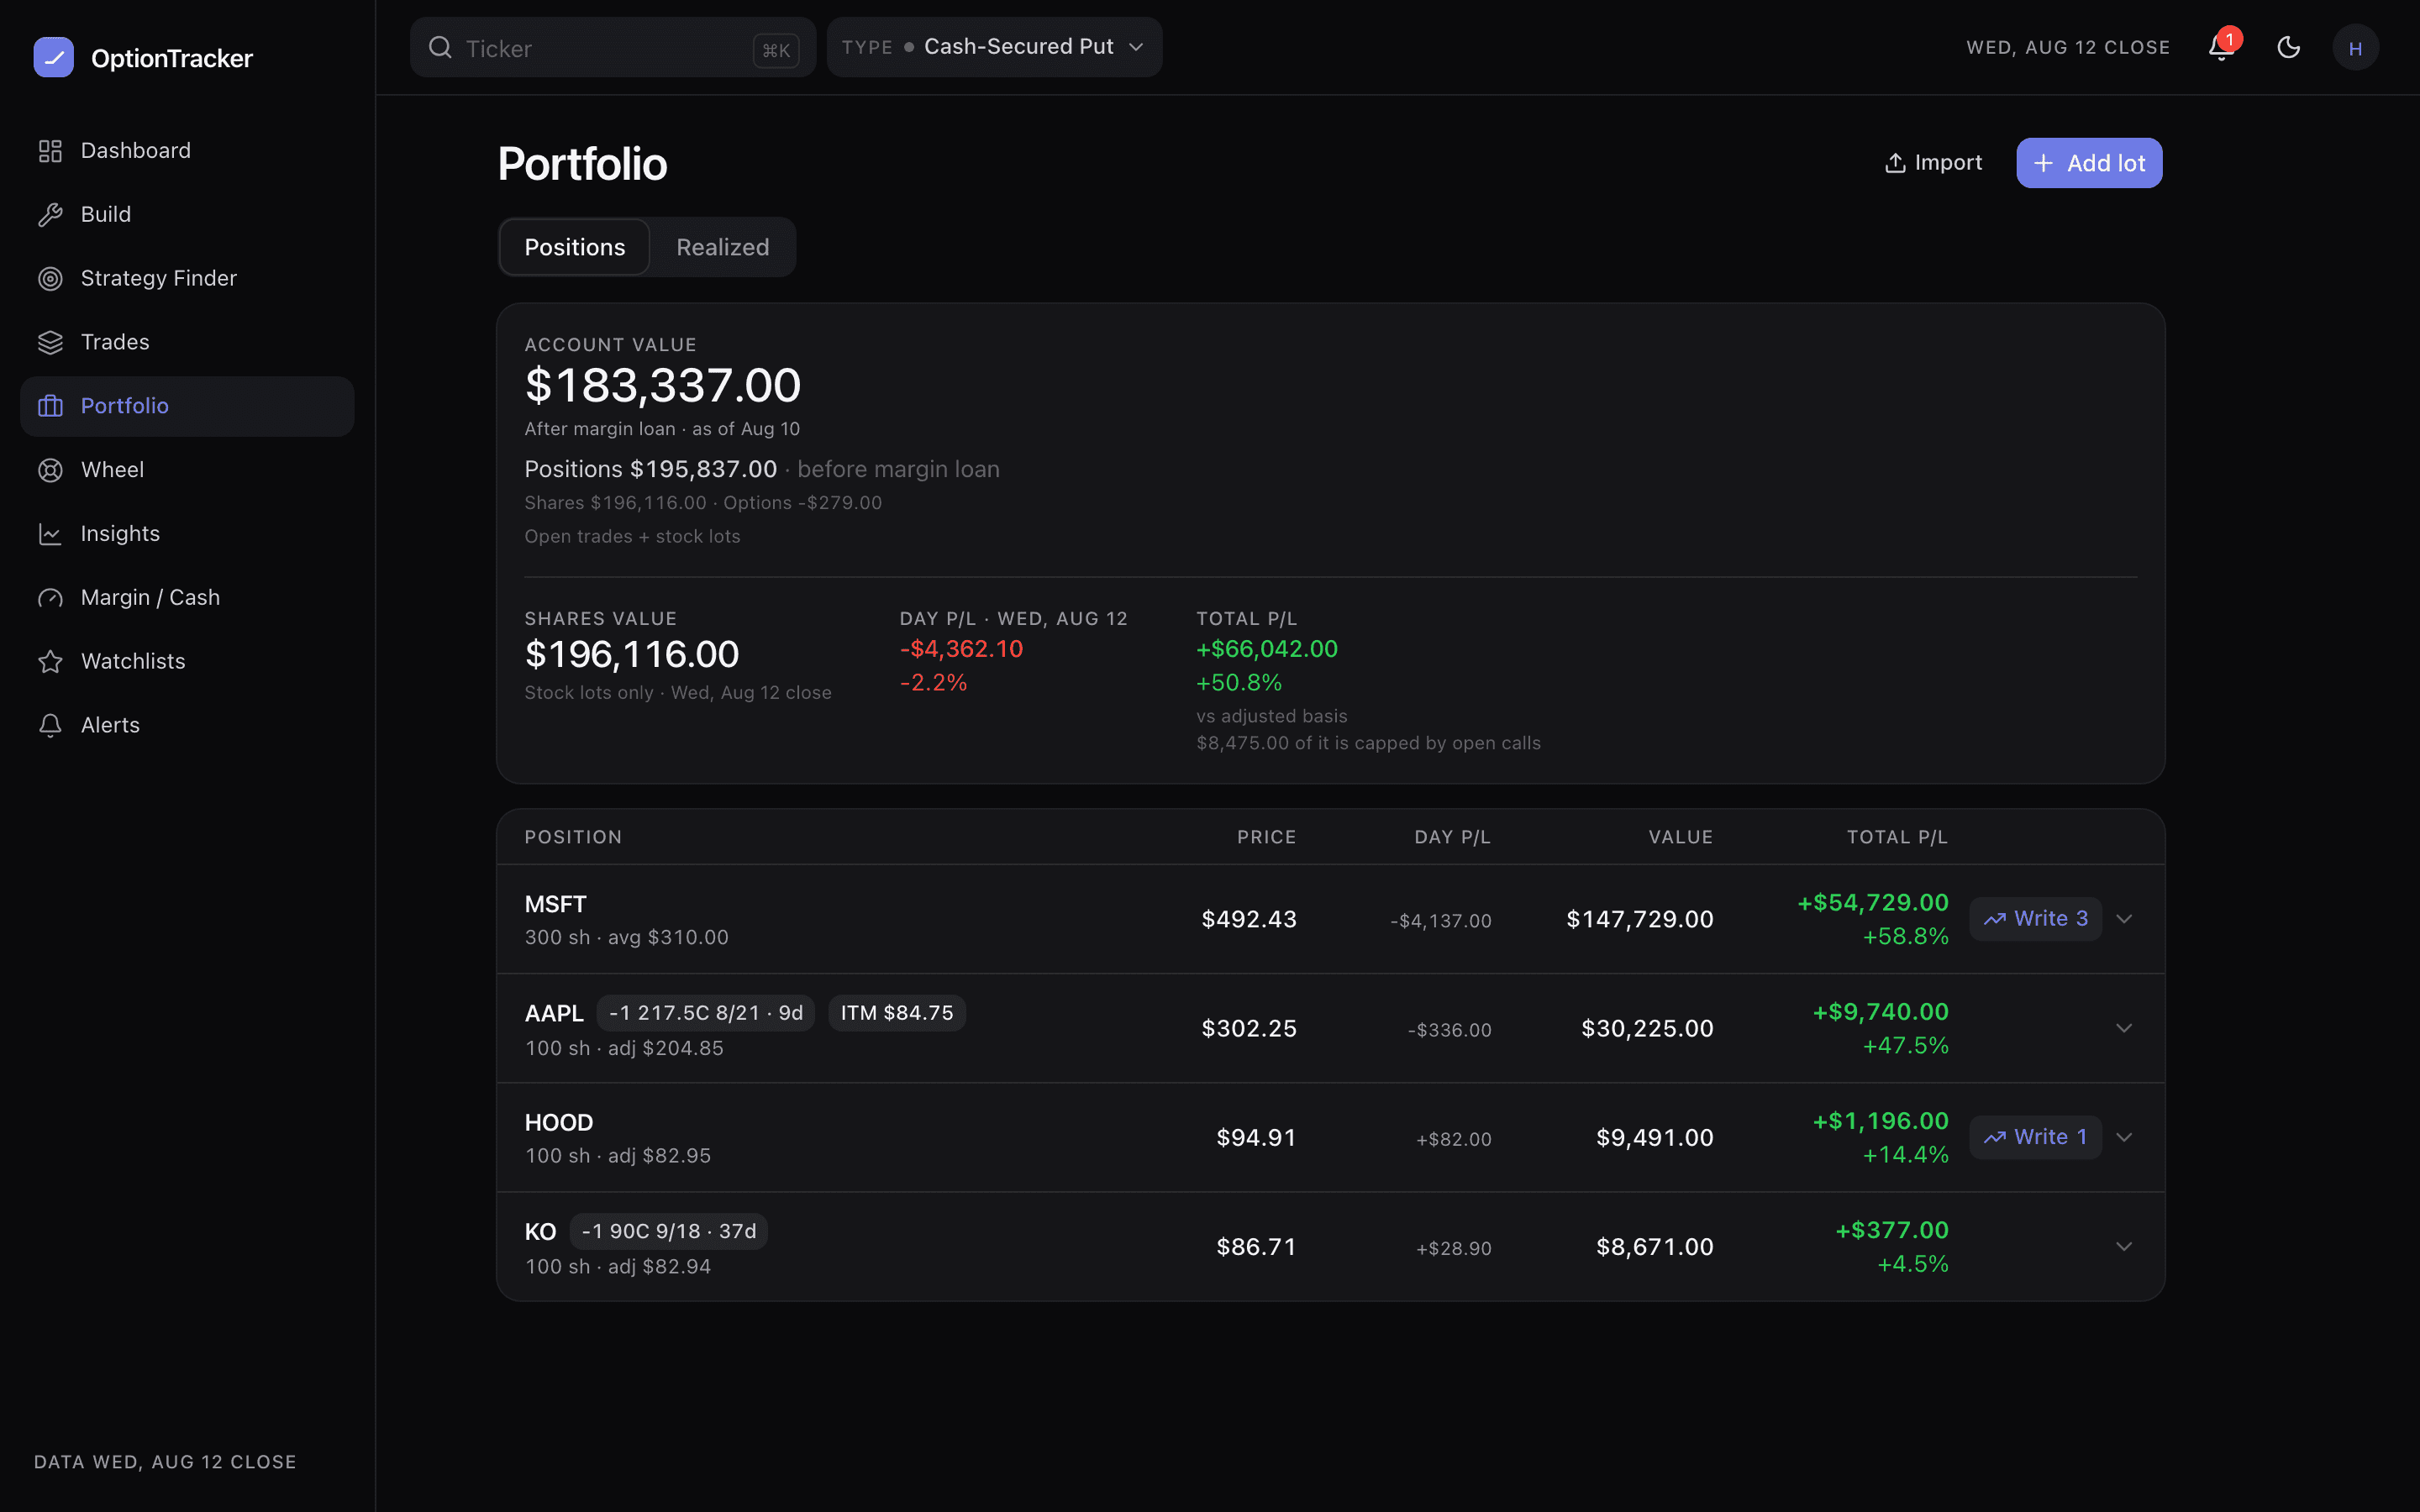Click the ITM $84.75 badge

pos(897,1013)
